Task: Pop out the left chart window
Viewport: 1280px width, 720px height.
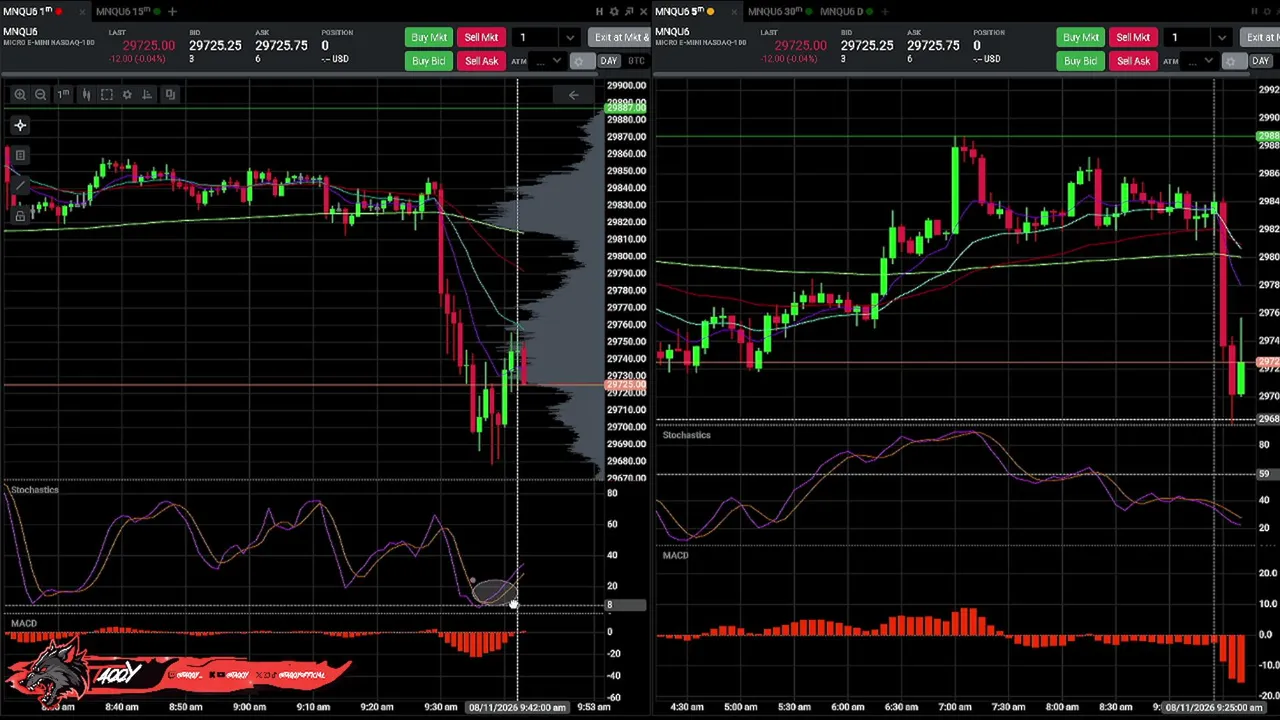Action: tap(629, 11)
